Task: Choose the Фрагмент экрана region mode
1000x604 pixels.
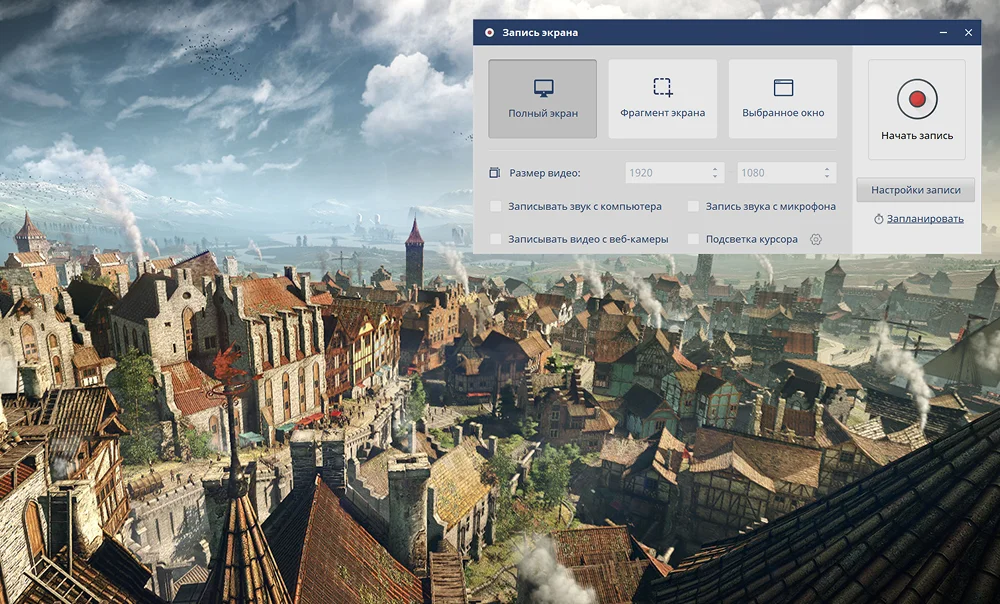Action: click(662, 99)
